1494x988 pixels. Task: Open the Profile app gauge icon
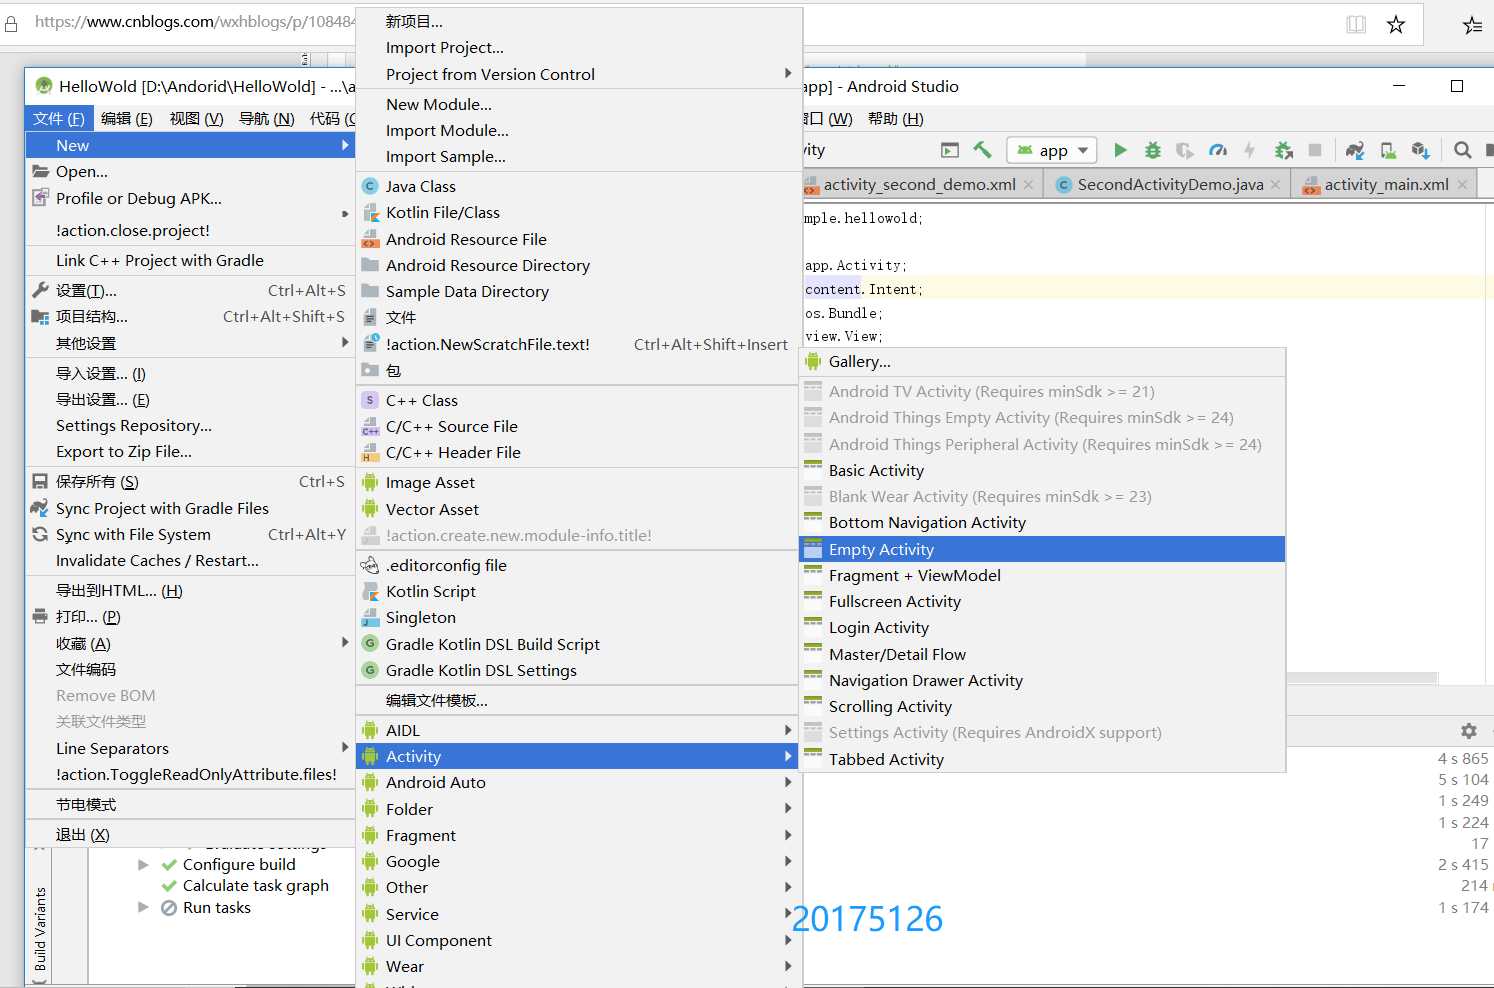(x=1217, y=150)
